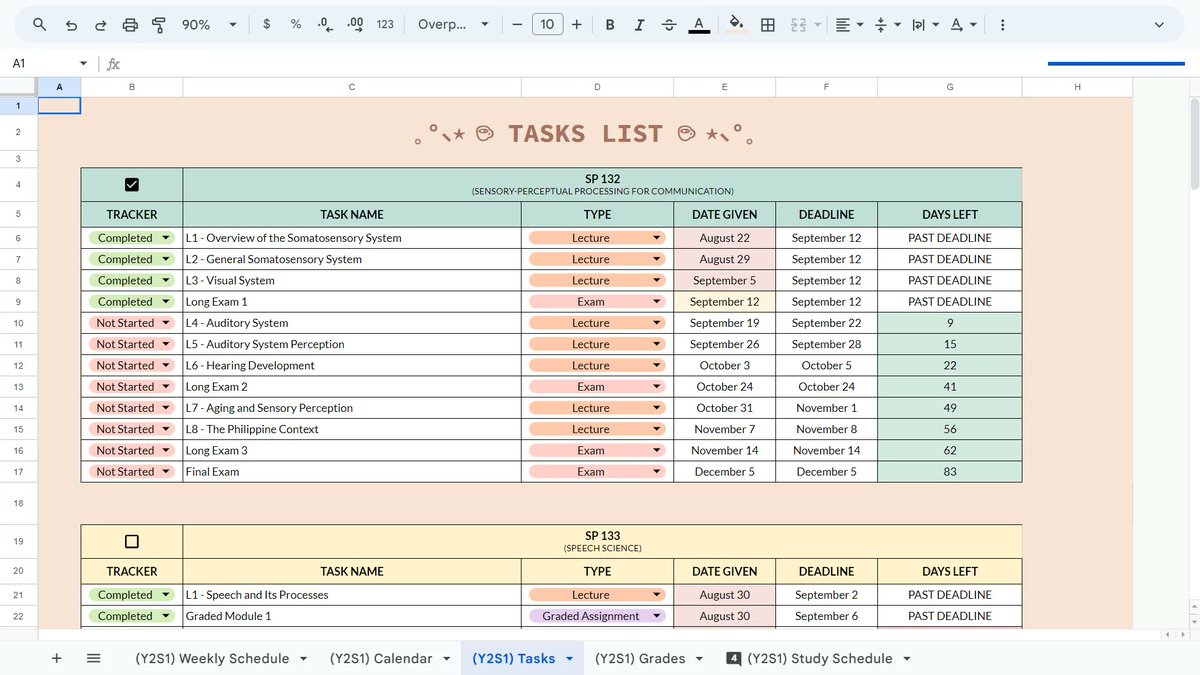Toggle the SP 132 checkbox

click(x=132, y=184)
